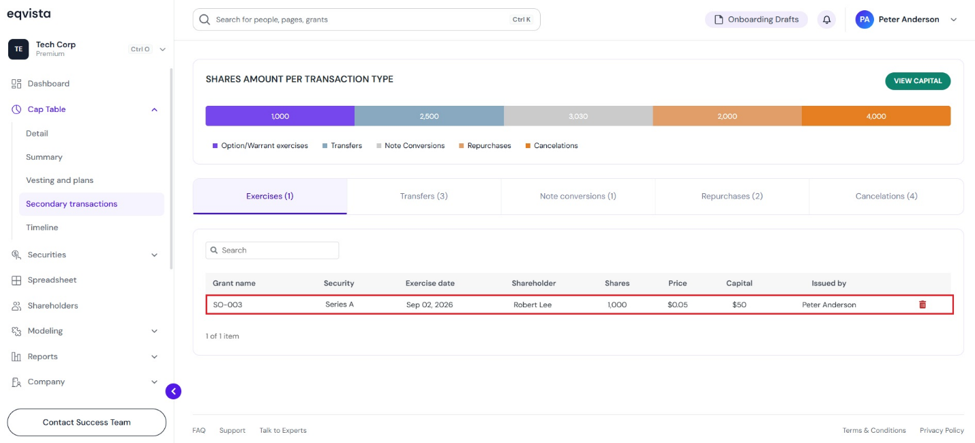The image size is (975, 443).
Task: Focus the exercises table Search field
Action: tap(272, 250)
